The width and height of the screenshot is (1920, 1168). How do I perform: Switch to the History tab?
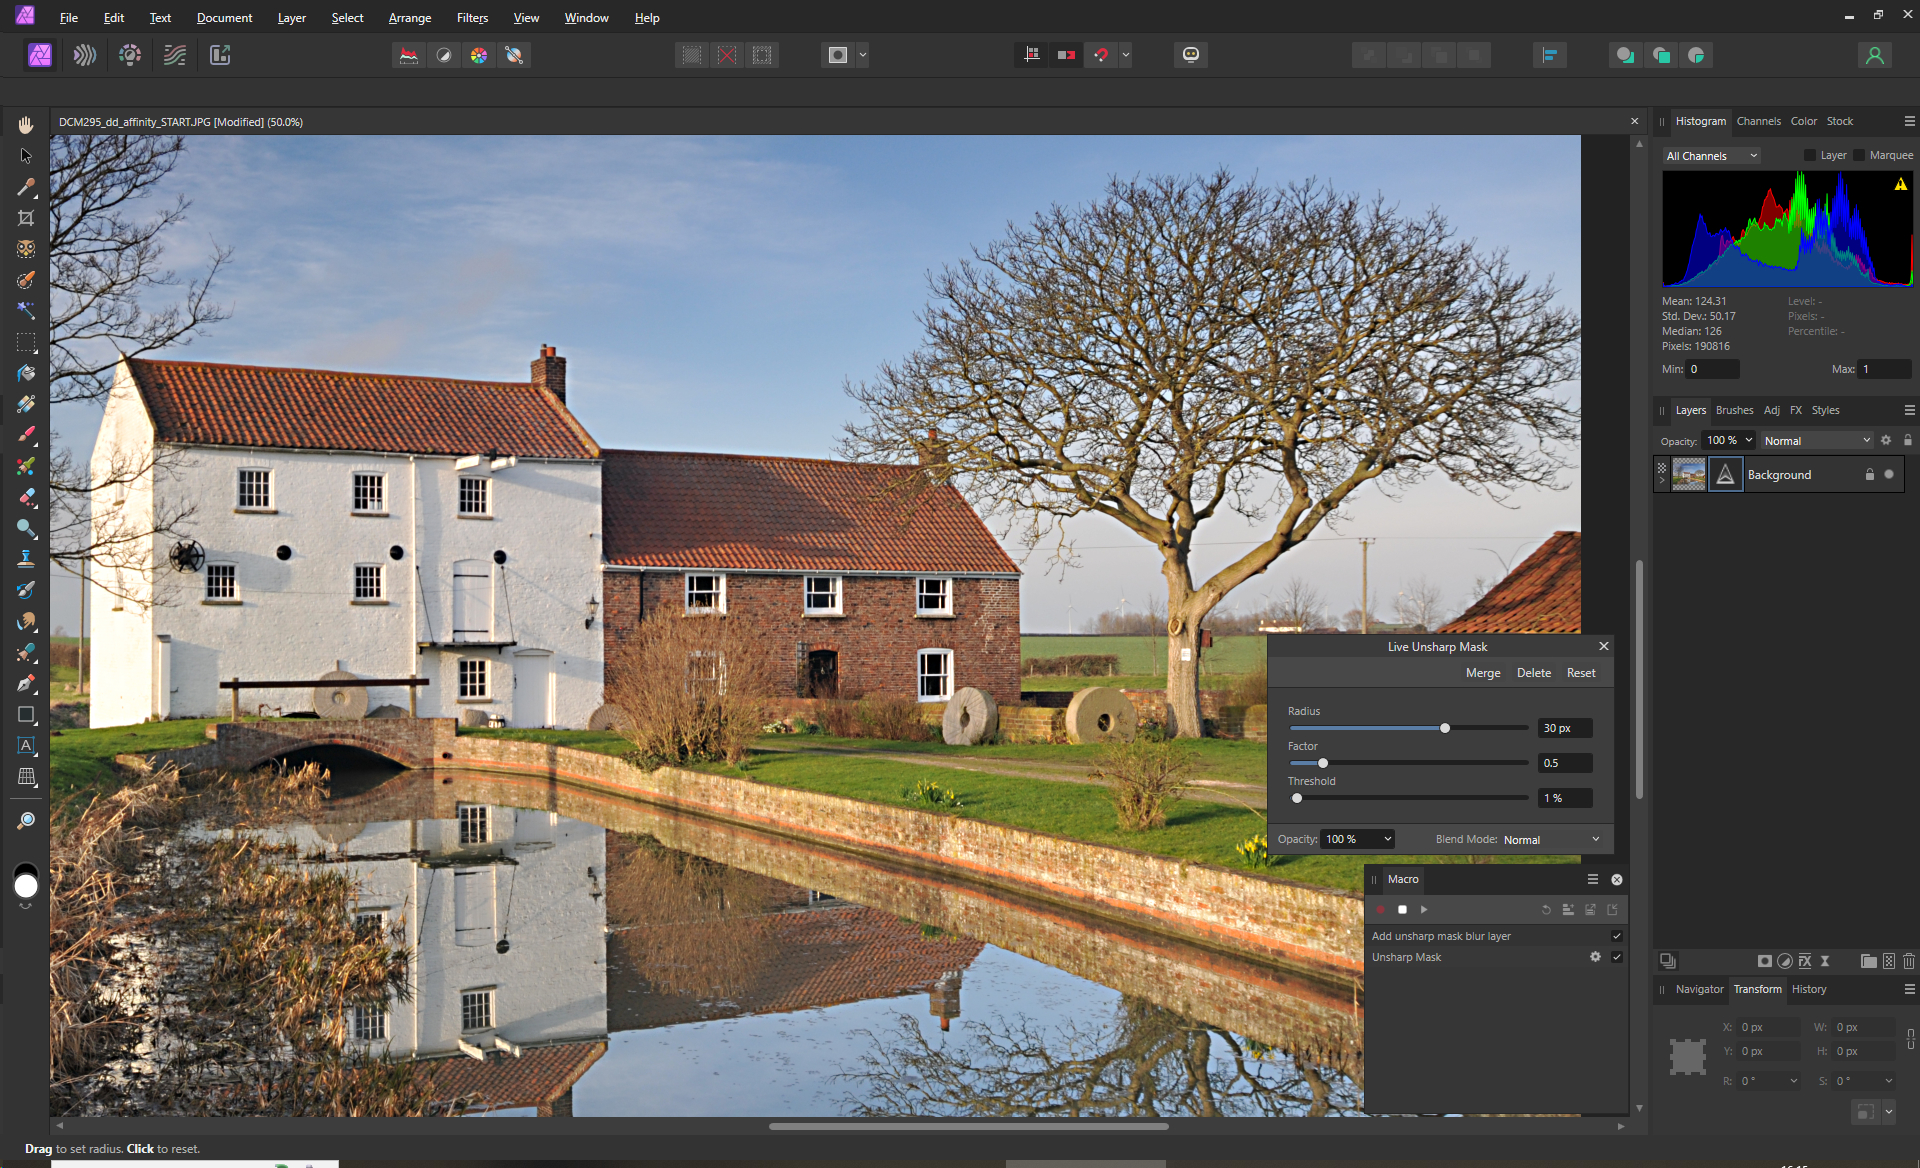pyautogui.click(x=1809, y=989)
